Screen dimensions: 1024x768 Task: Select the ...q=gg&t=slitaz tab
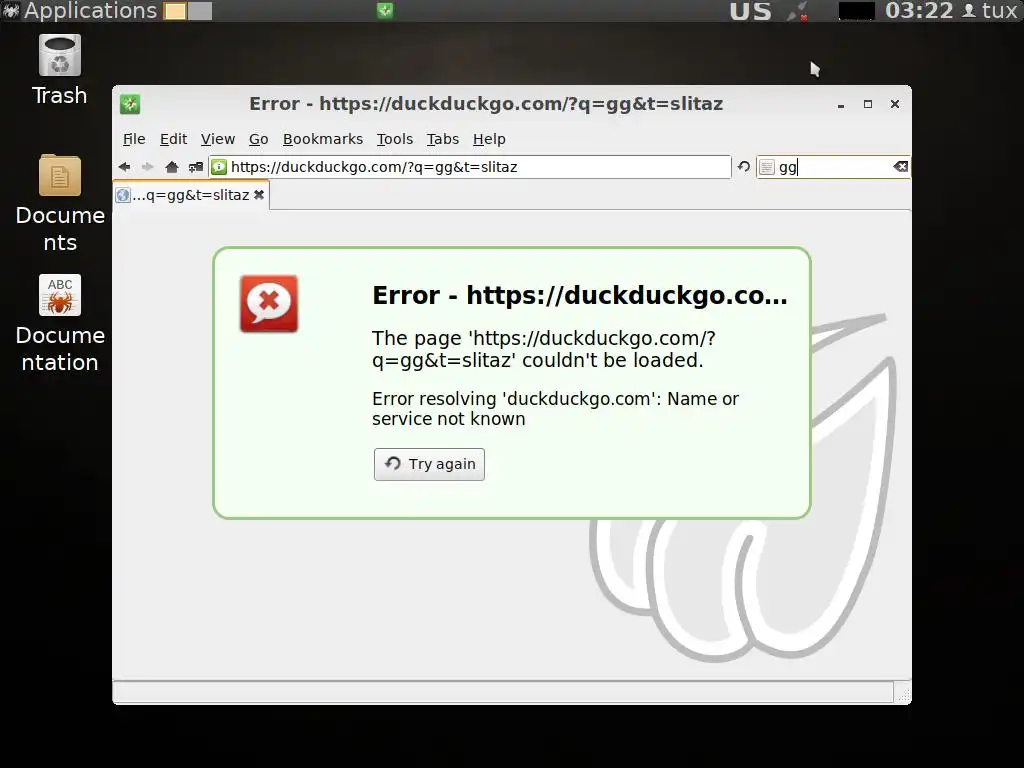point(191,195)
